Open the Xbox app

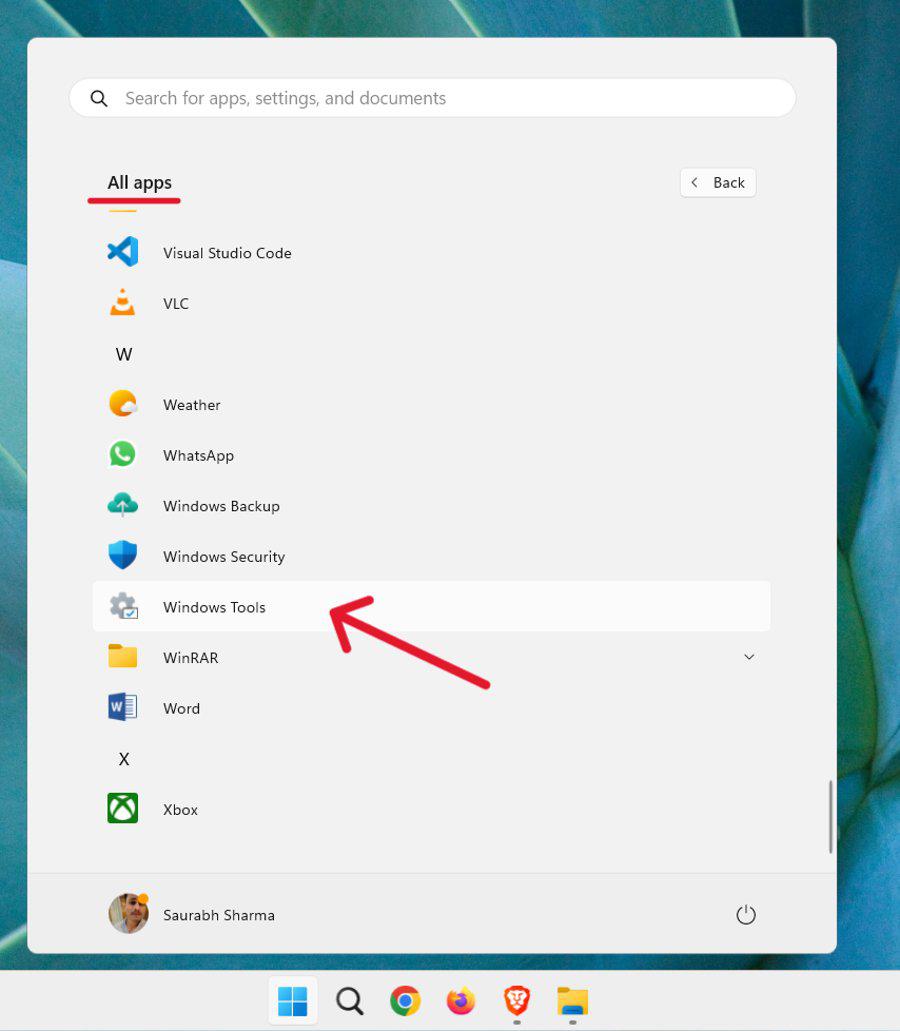180,809
